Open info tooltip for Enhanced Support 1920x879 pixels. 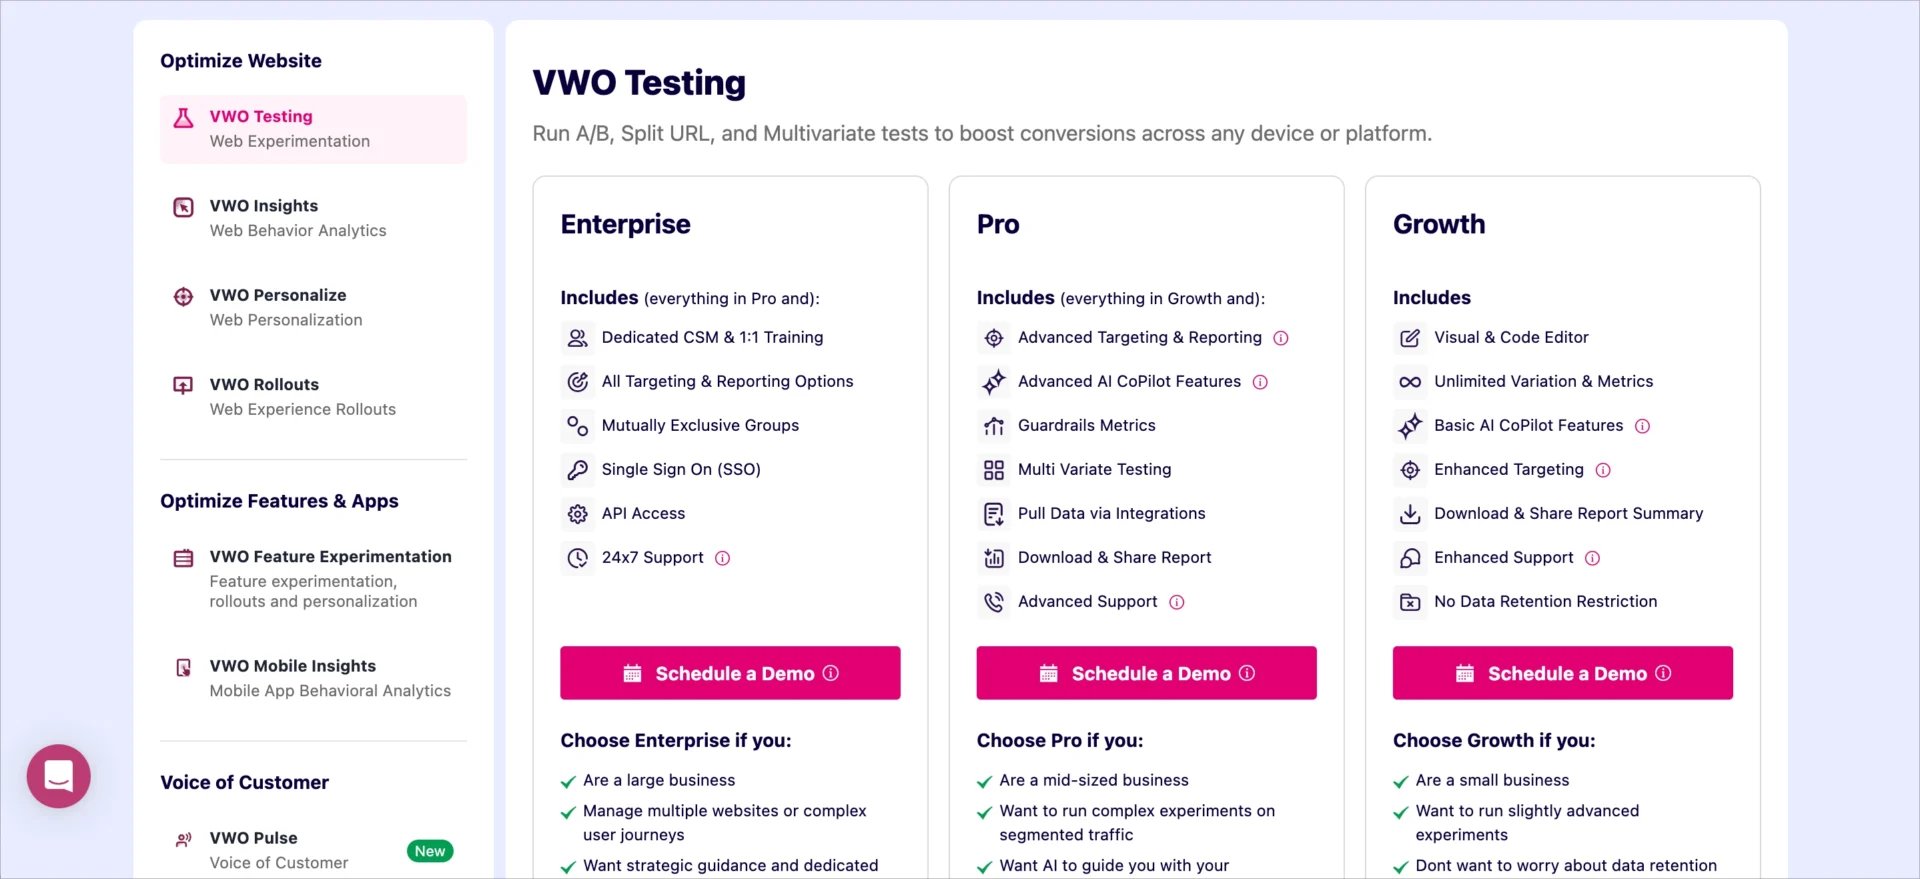[x=1592, y=558]
